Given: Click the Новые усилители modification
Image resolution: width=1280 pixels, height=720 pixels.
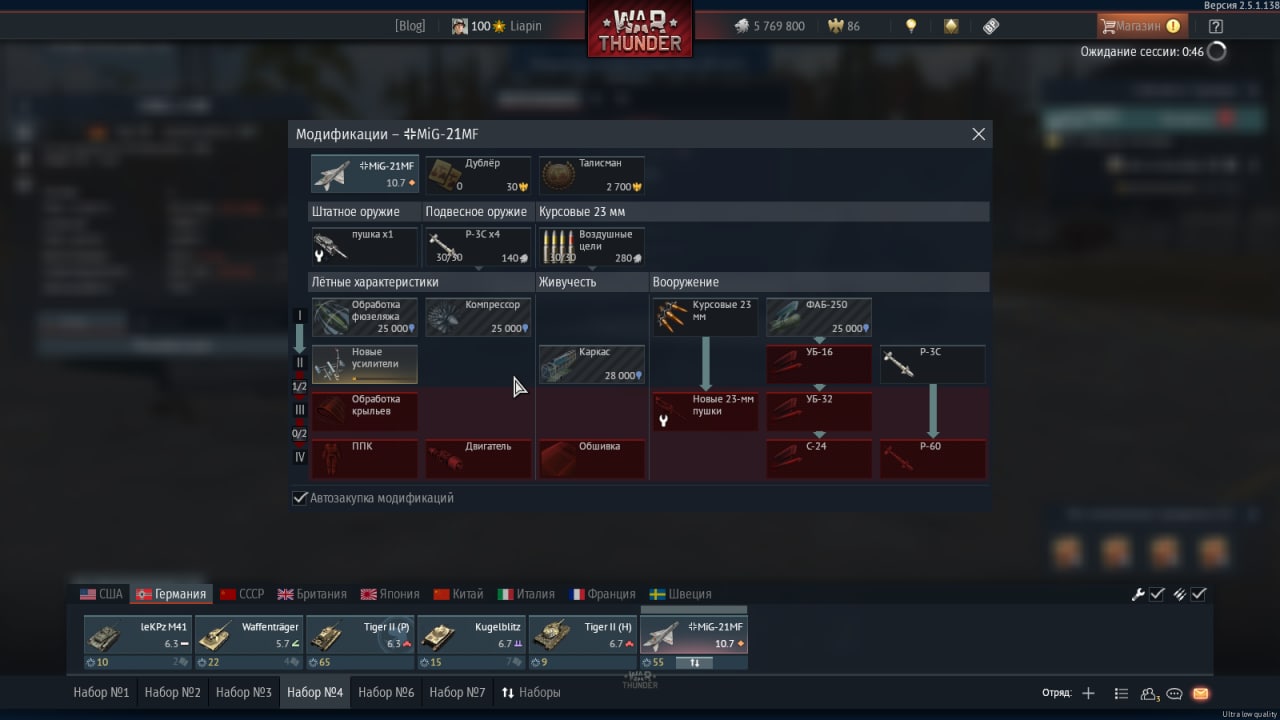Looking at the screenshot, I should point(364,364).
